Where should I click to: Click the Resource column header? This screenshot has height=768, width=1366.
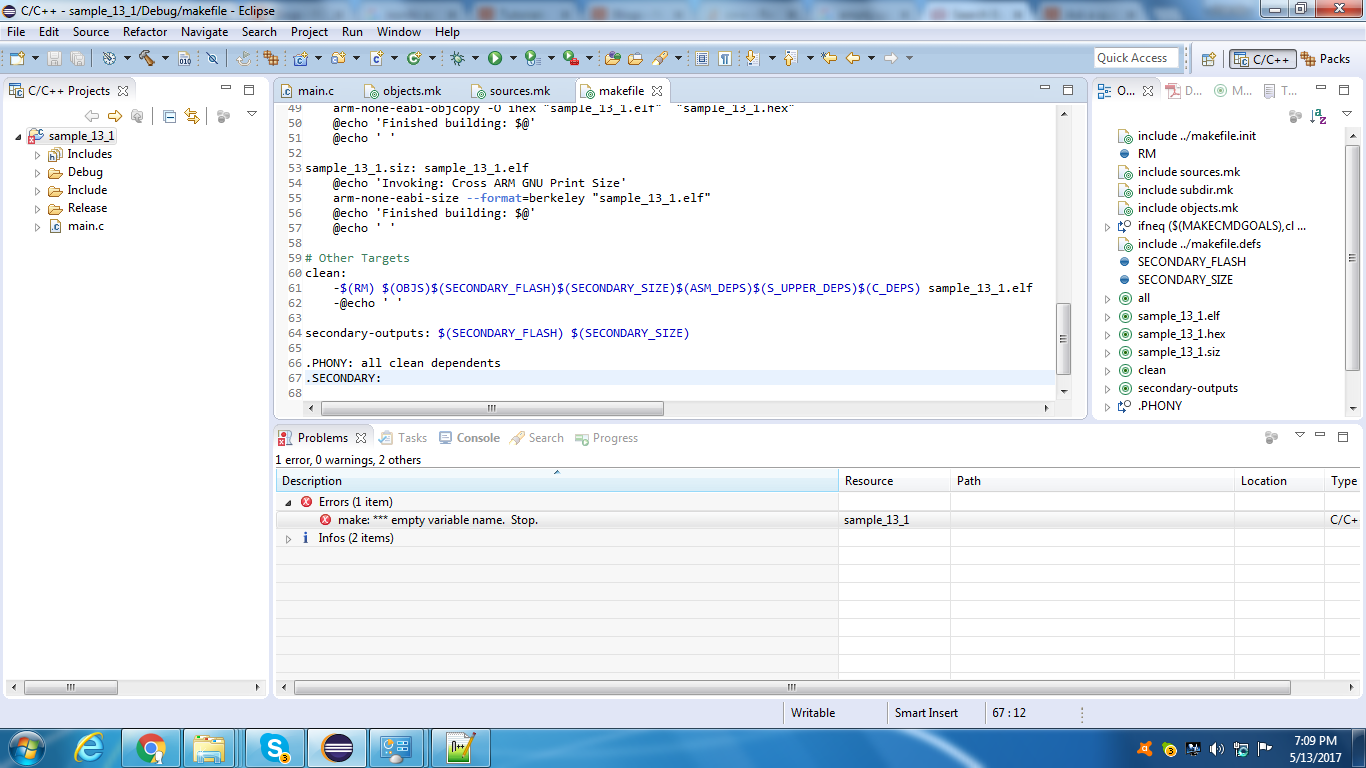[894, 481]
